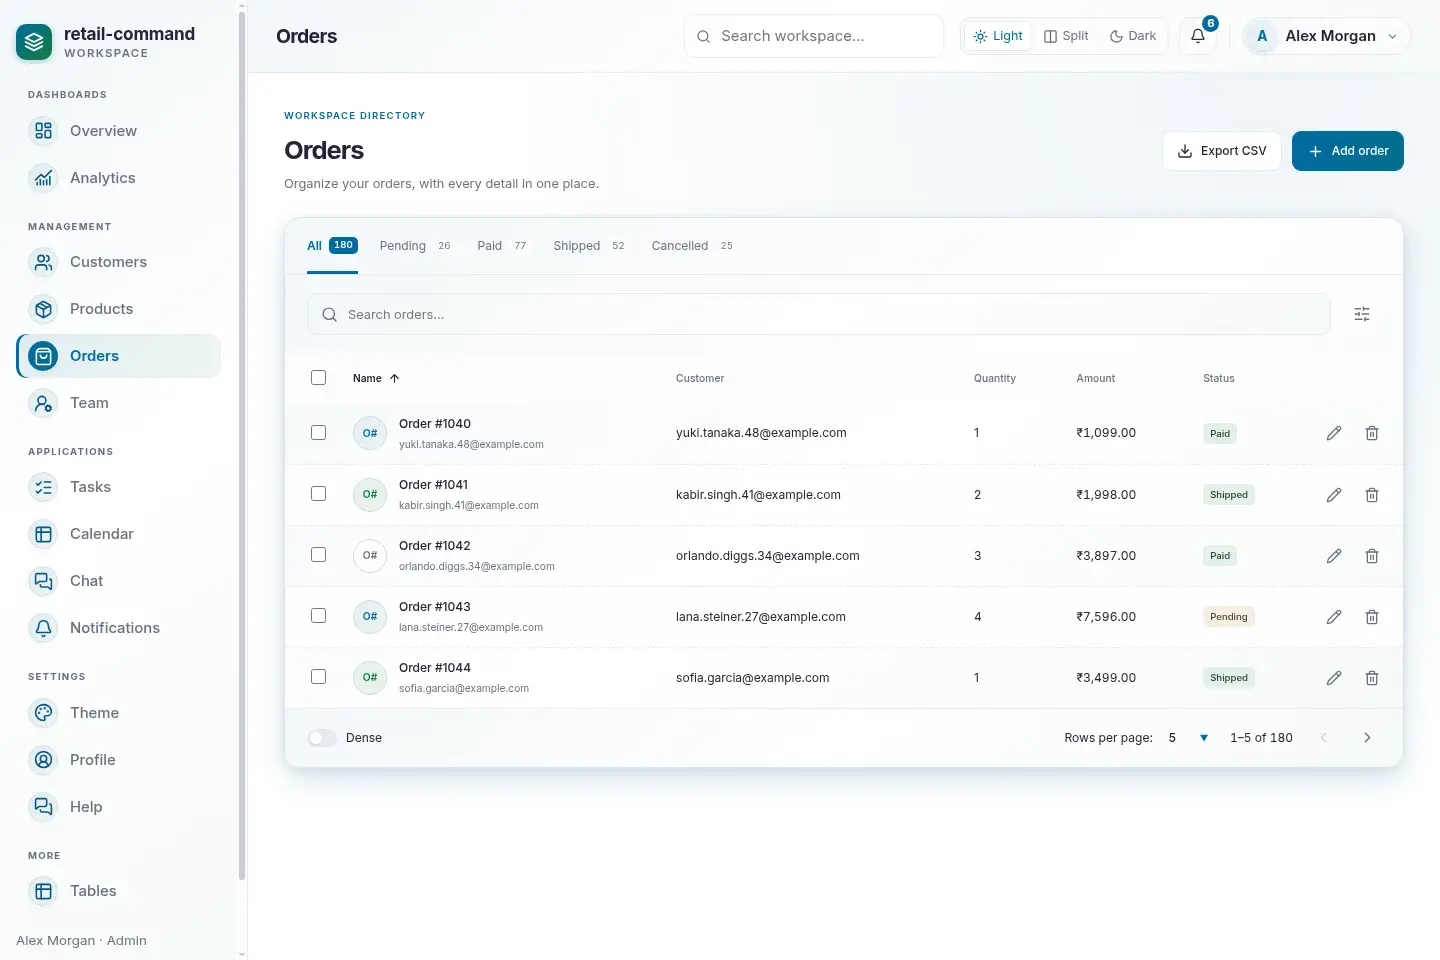Delete Order #1040 using trash icon
Image resolution: width=1440 pixels, height=960 pixels.
(x=1372, y=433)
